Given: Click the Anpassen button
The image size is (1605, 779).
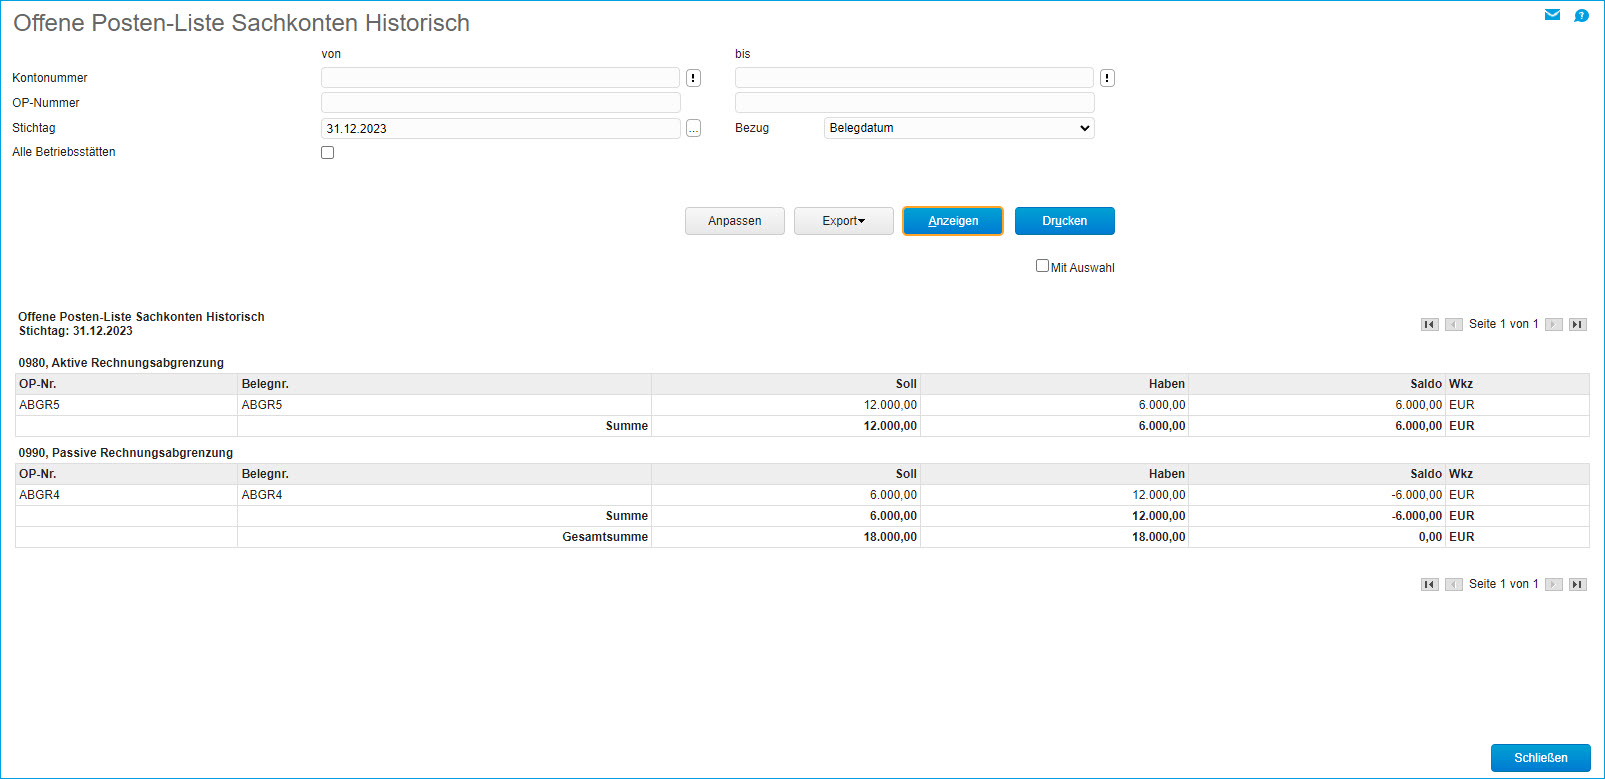Looking at the screenshot, I should [734, 221].
